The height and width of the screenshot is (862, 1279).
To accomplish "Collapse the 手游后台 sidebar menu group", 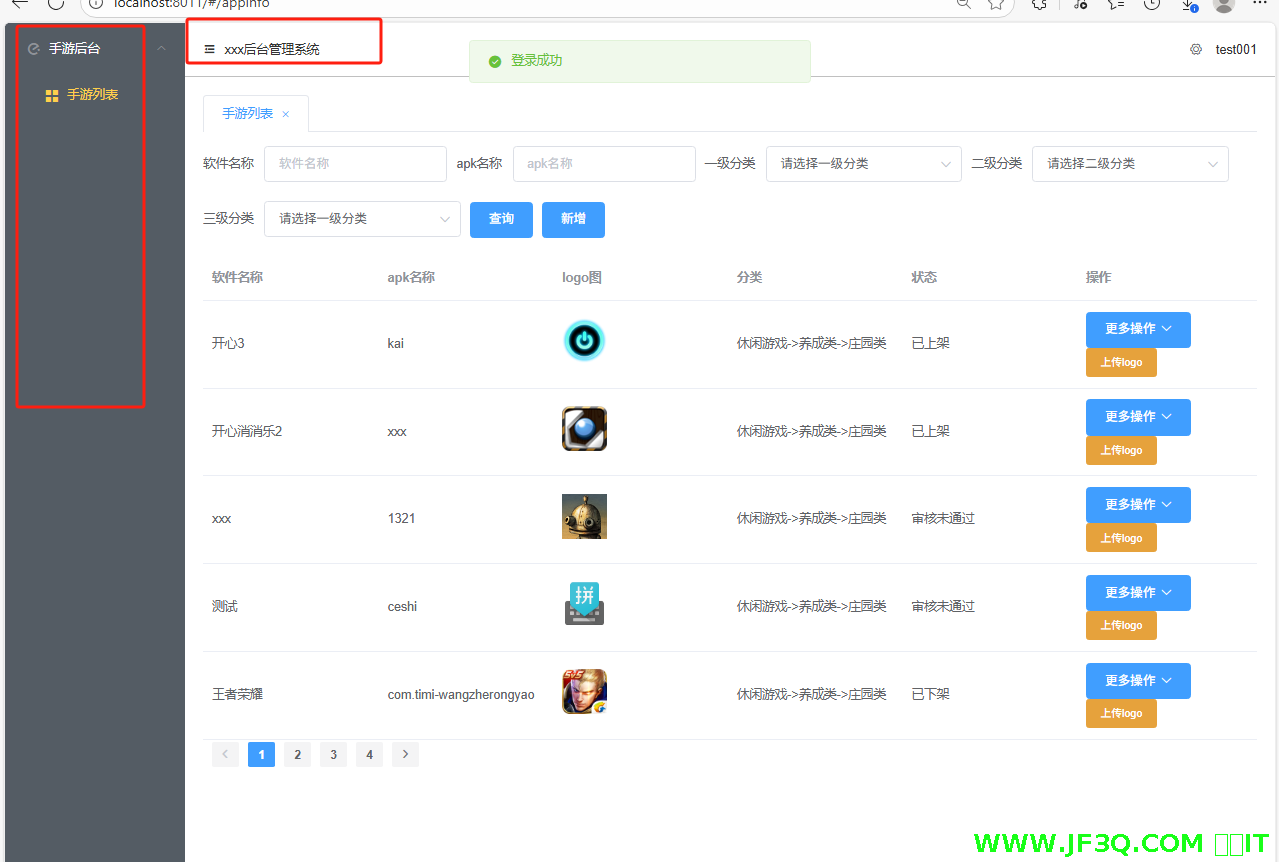I will tap(161, 48).
